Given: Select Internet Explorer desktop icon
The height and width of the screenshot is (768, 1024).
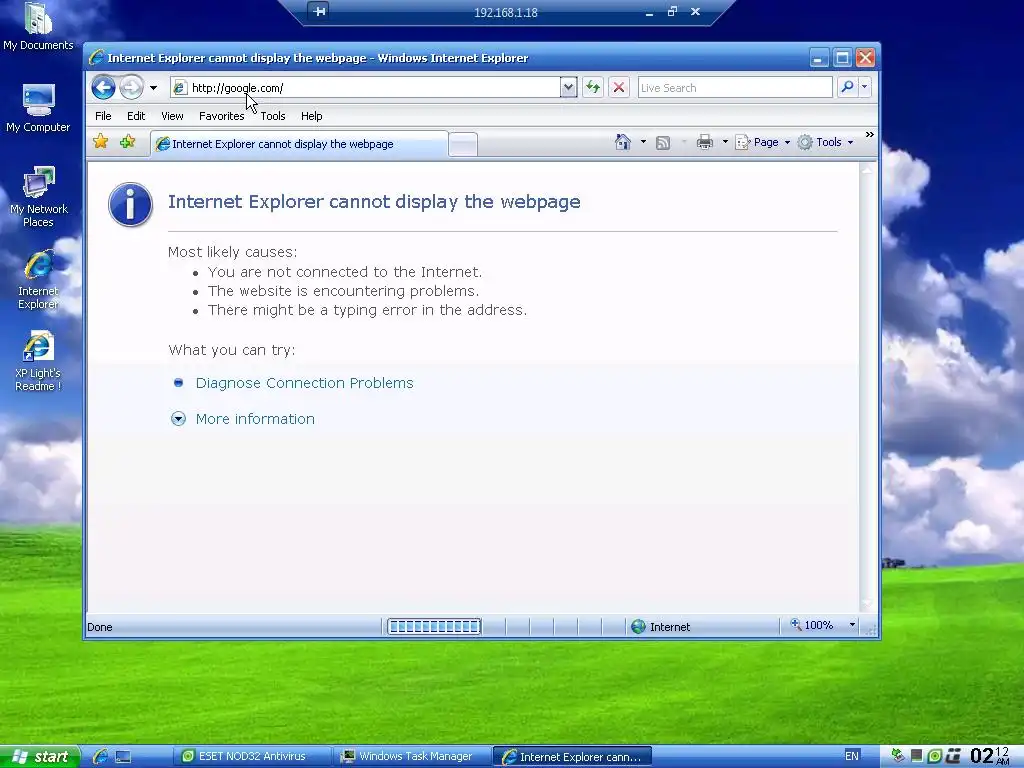Looking at the screenshot, I should 38,280.
